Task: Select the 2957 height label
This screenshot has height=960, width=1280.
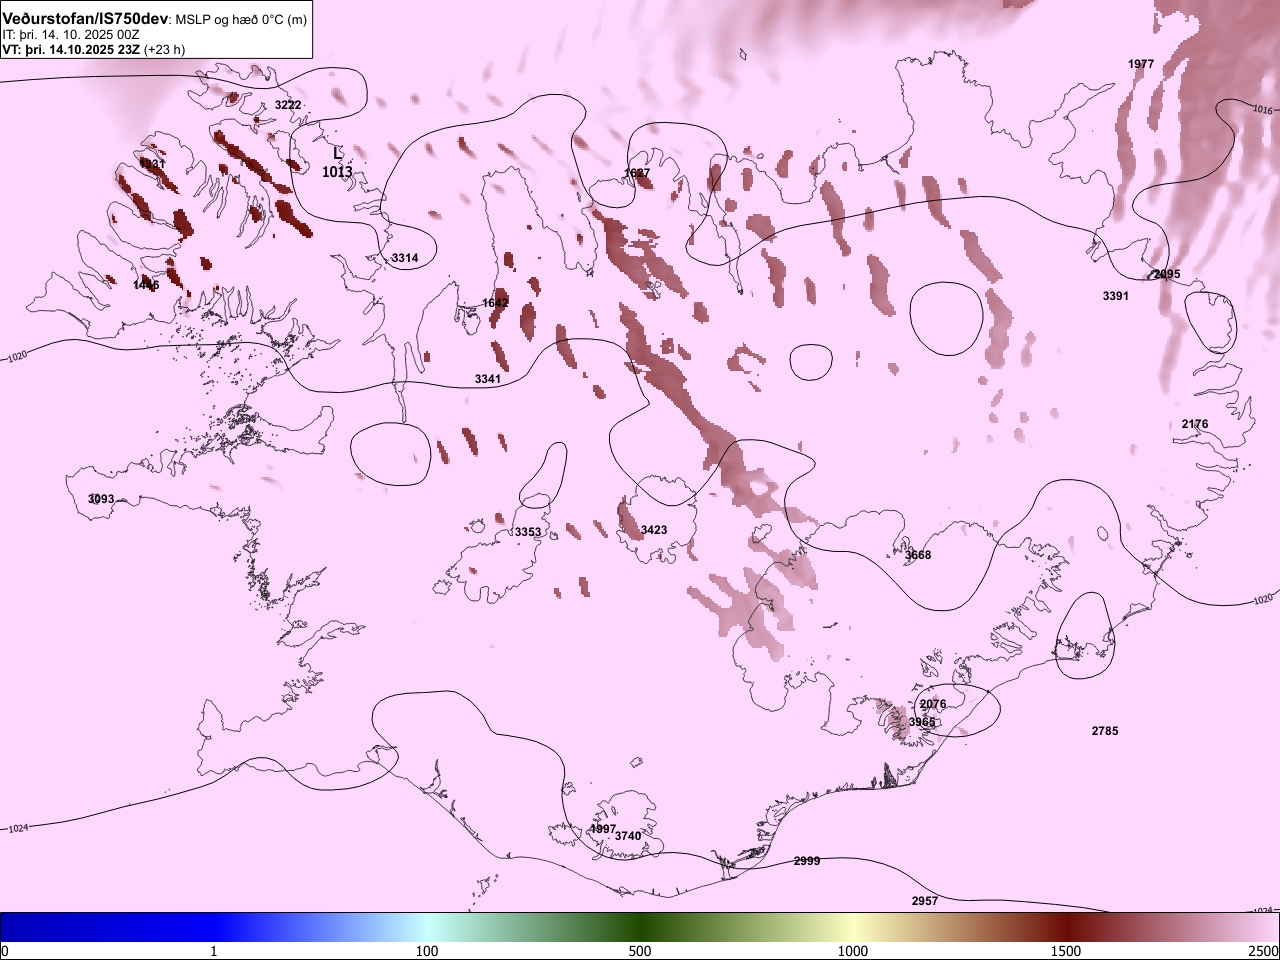Action: (x=925, y=901)
